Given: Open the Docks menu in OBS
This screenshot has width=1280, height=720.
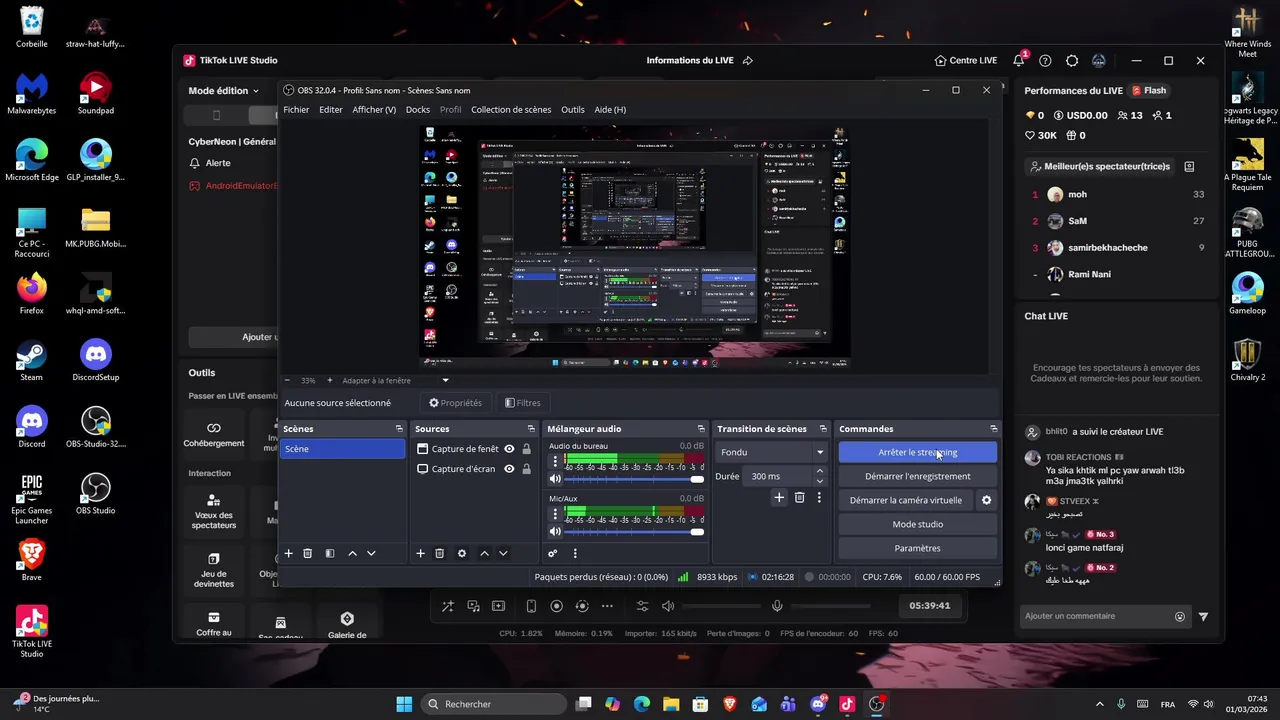Looking at the screenshot, I should 418,110.
